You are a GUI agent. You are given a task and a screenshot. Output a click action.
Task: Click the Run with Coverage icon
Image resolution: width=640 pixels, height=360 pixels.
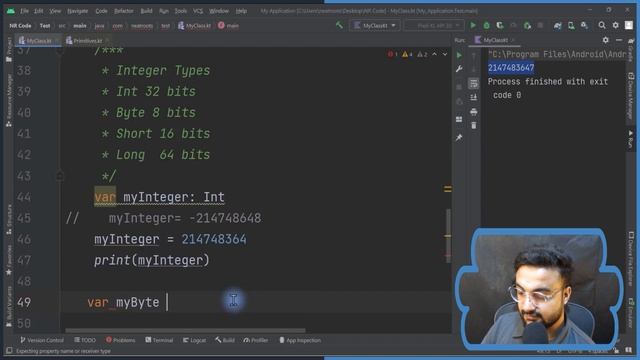[x=500, y=25]
